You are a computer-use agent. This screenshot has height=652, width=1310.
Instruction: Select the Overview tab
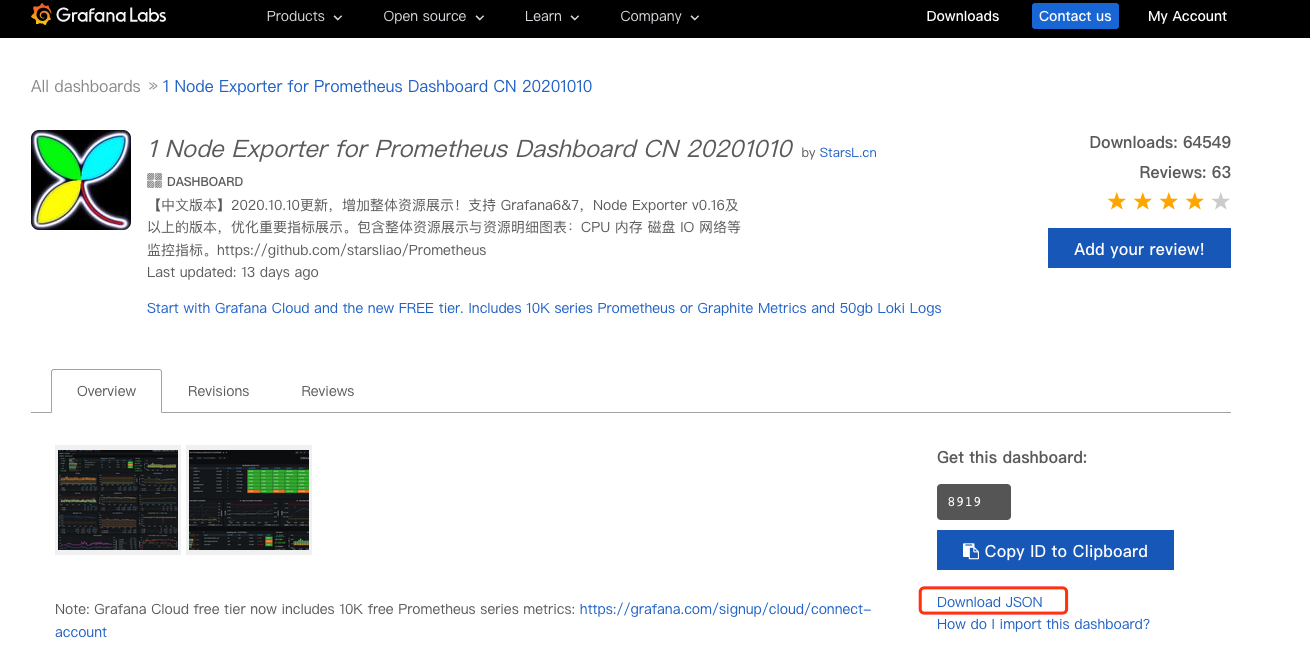(106, 391)
